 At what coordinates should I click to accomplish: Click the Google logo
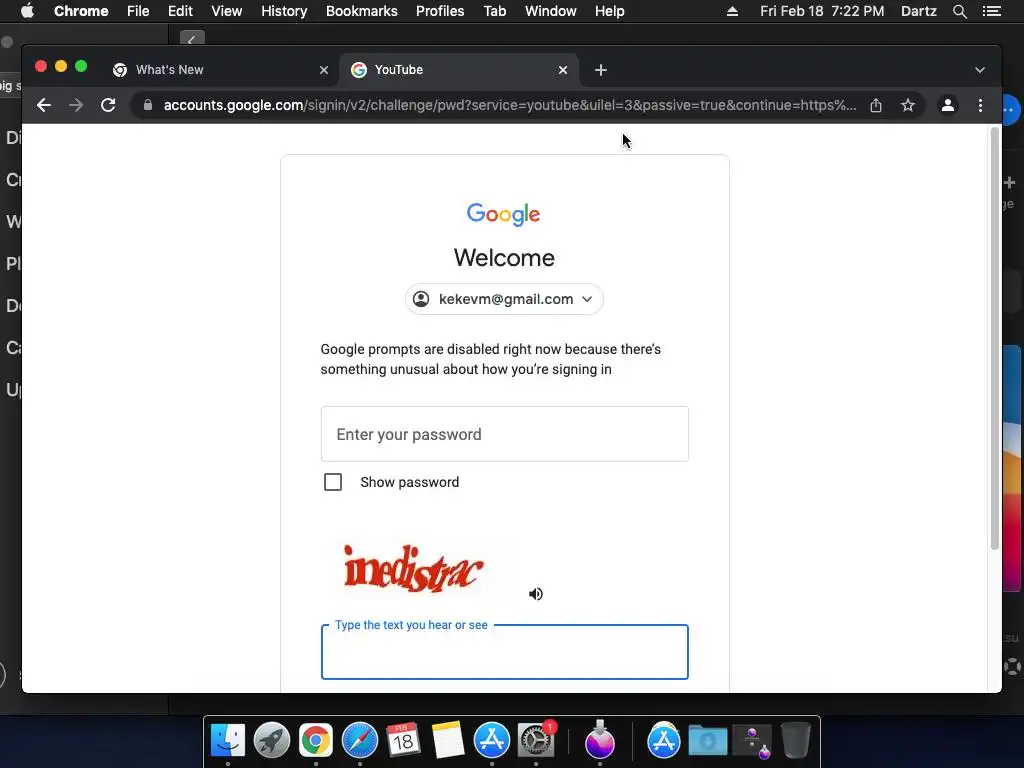tap(504, 214)
